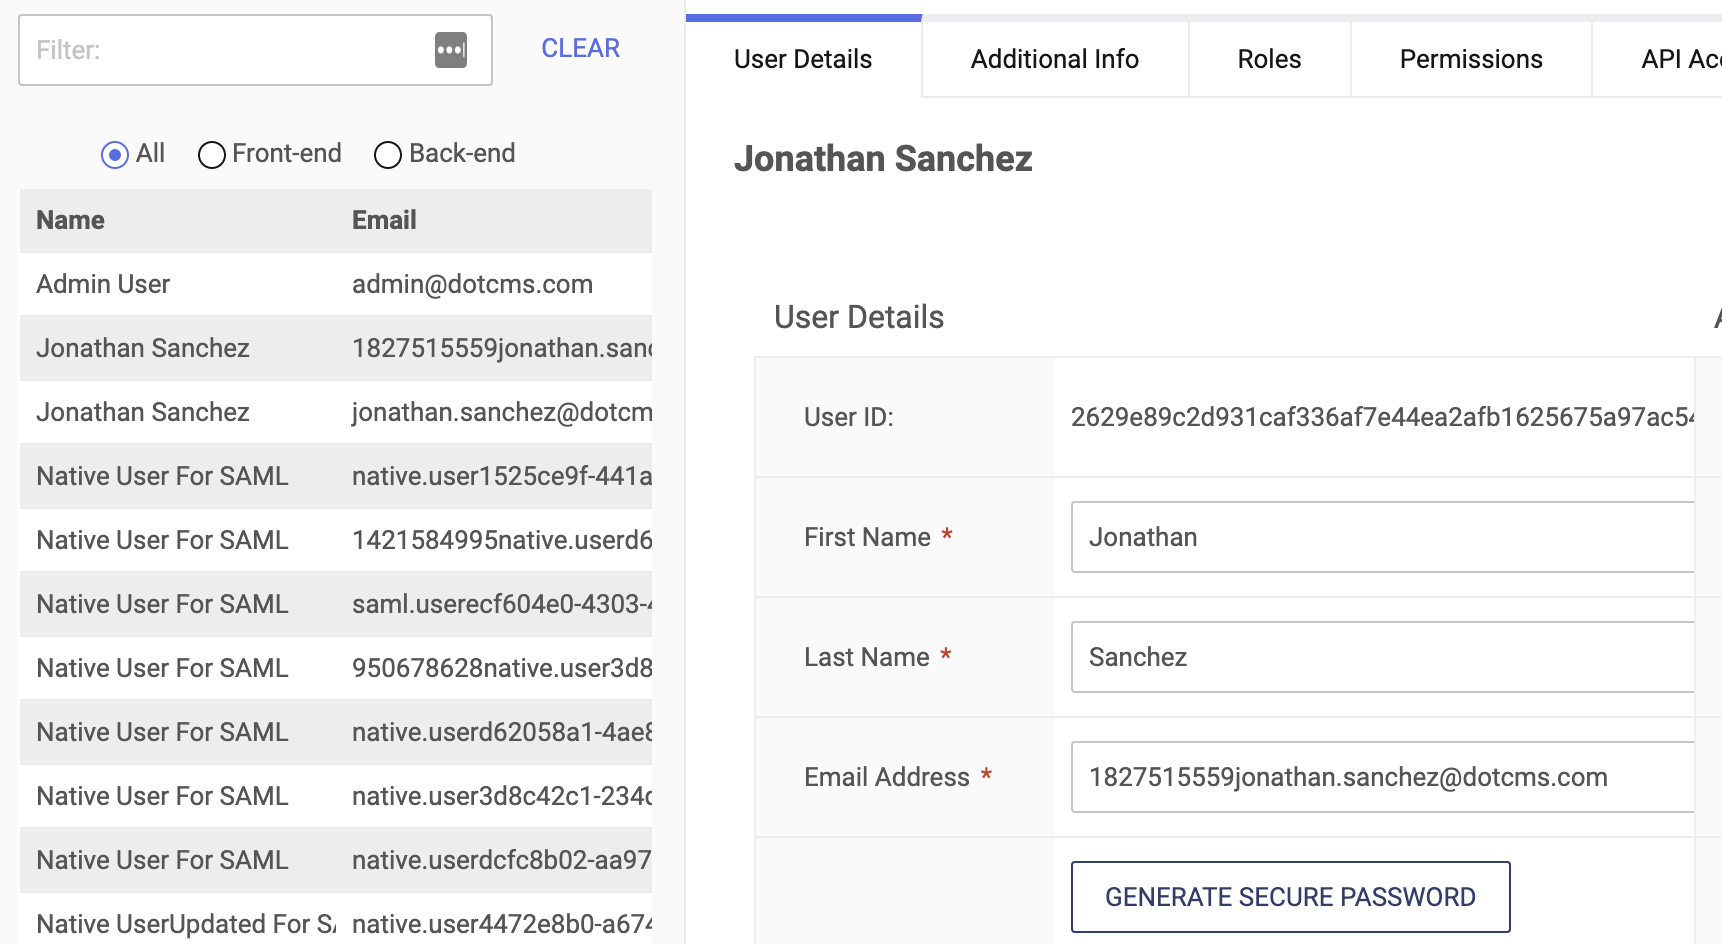Screen dimensions: 1722x944
Task: Switch to the API Access tab
Action: (x=1678, y=59)
